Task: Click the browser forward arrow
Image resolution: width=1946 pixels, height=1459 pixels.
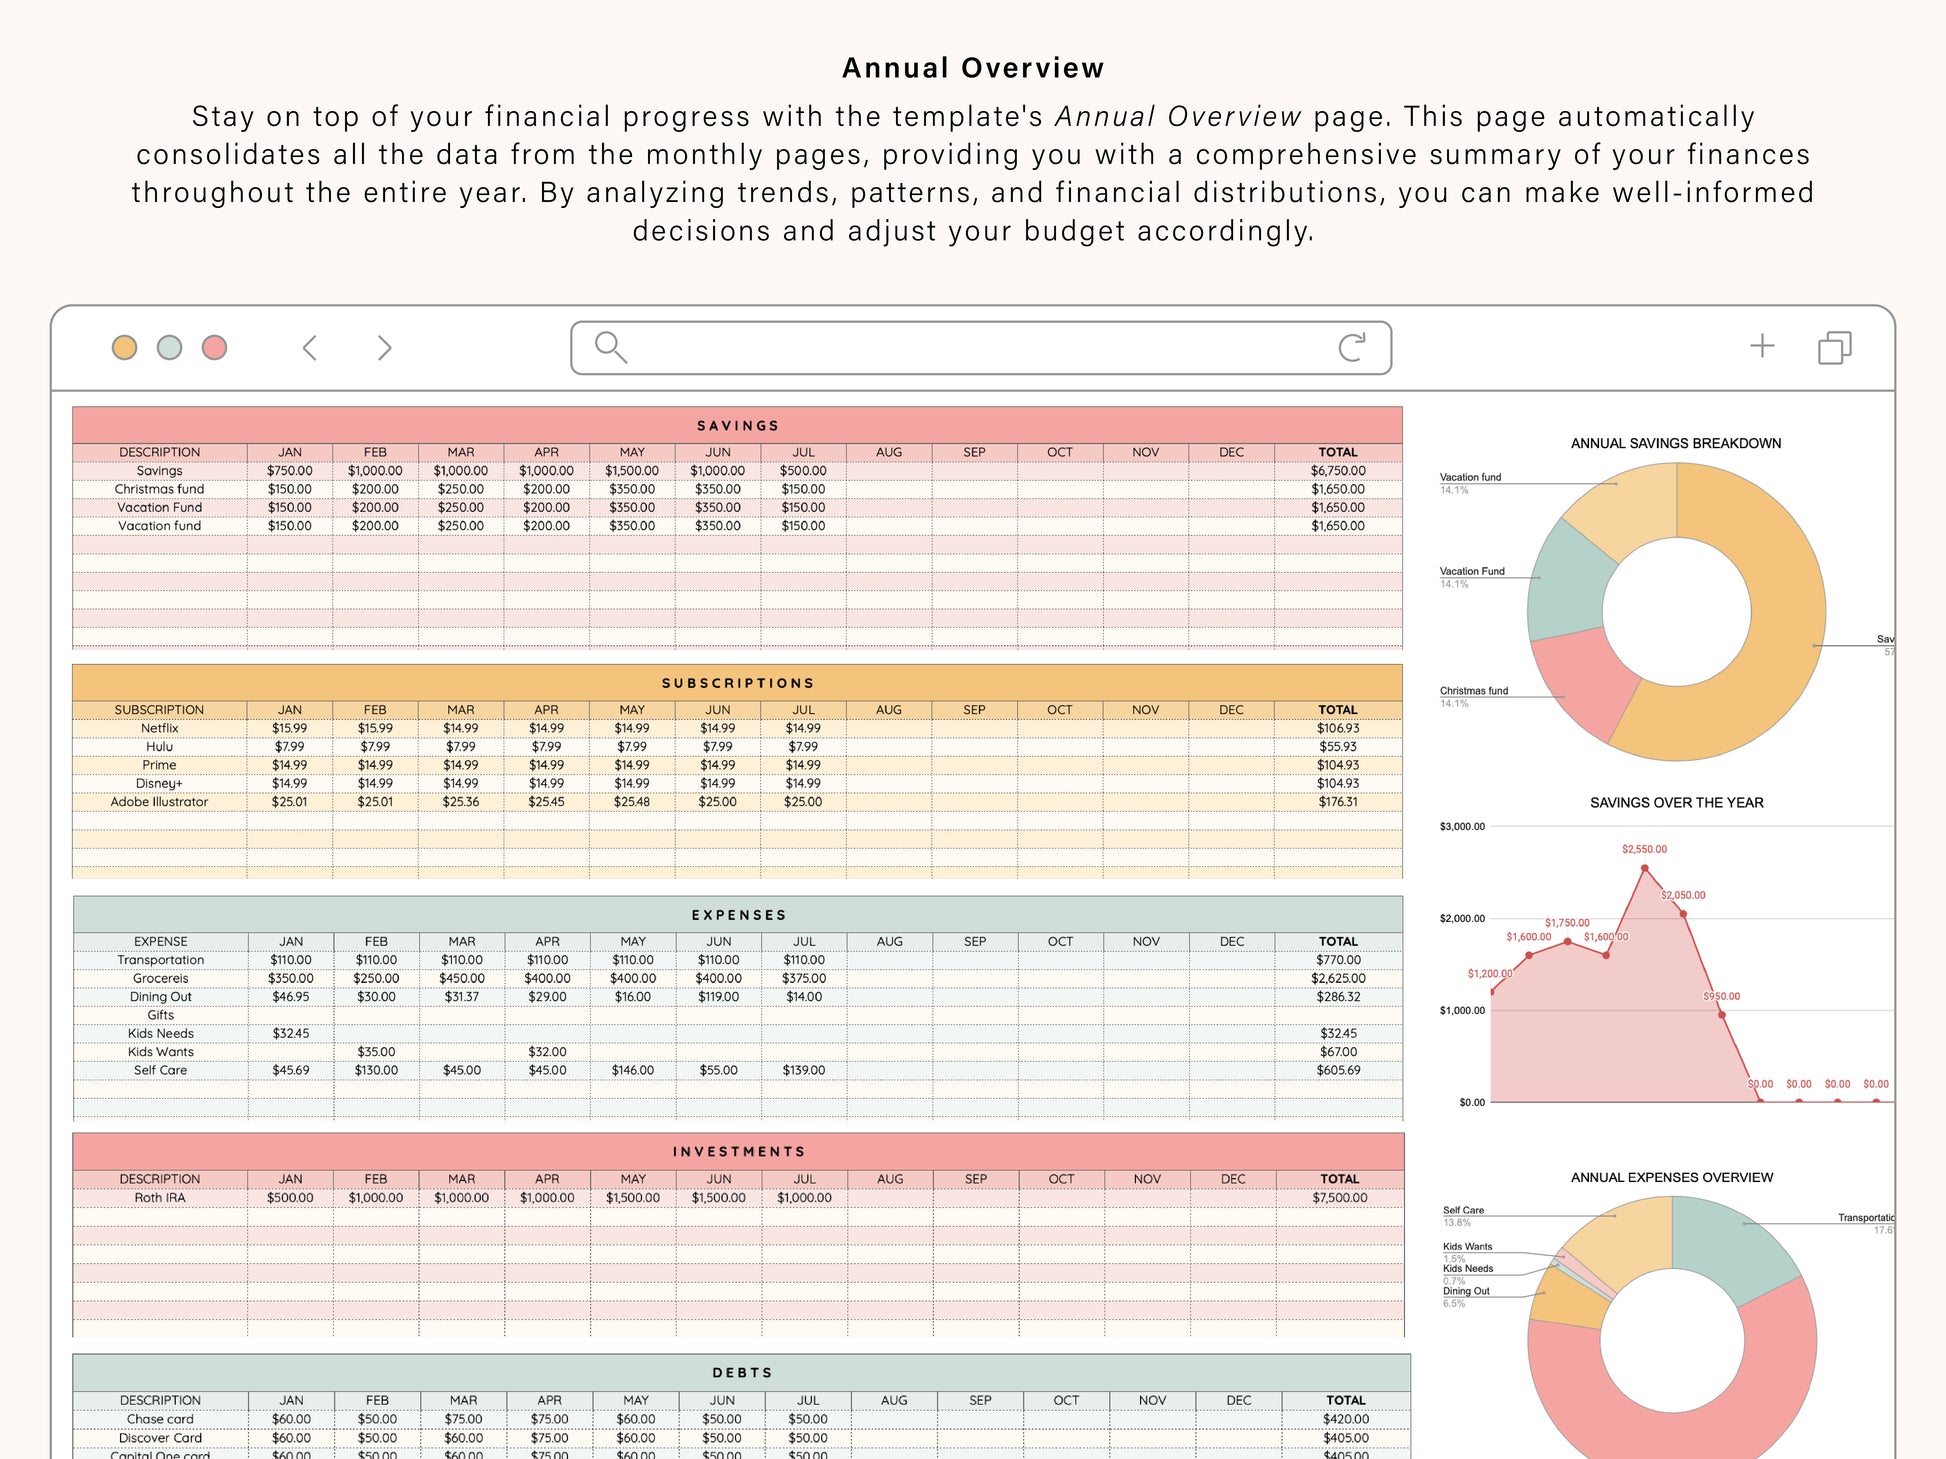Action: [384, 348]
